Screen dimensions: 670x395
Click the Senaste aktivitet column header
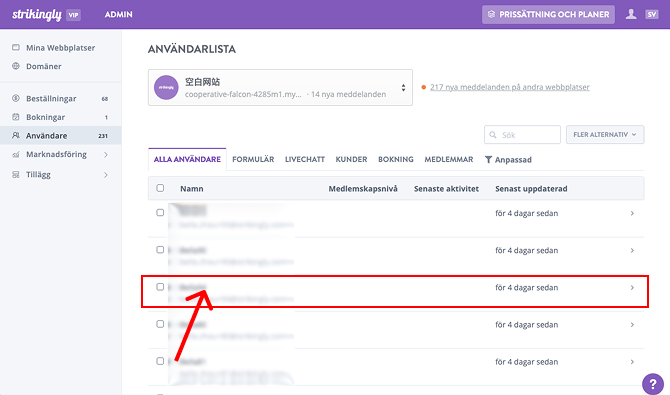tap(446, 189)
